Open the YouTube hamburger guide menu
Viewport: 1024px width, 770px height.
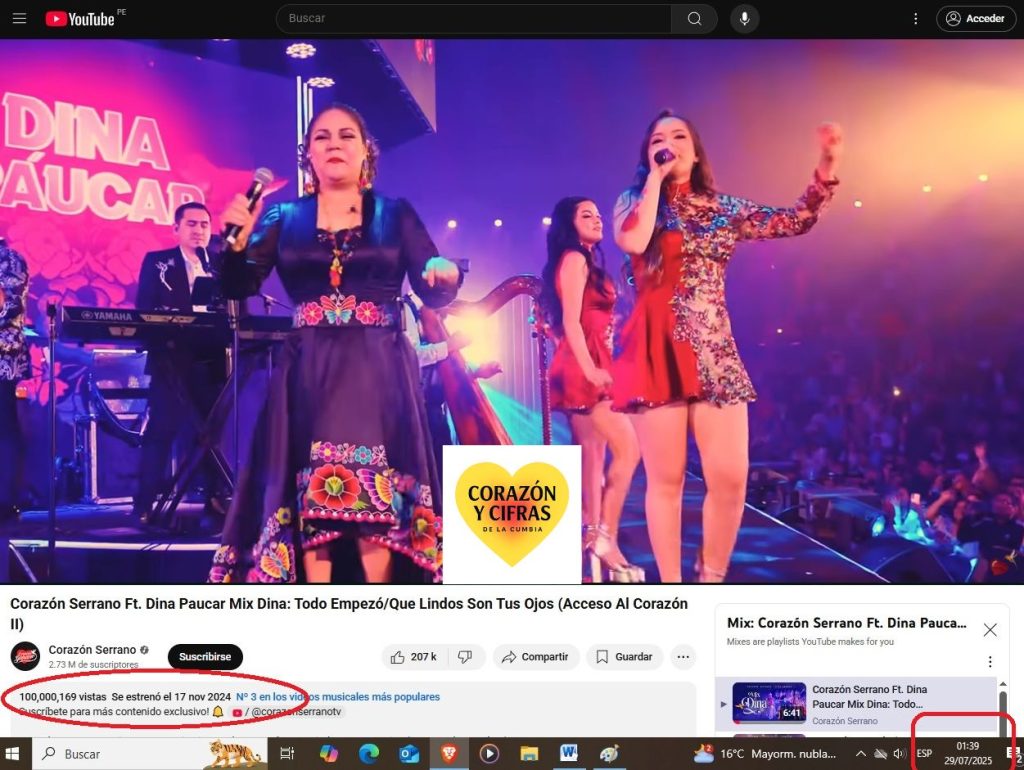click(x=20, y=19)
